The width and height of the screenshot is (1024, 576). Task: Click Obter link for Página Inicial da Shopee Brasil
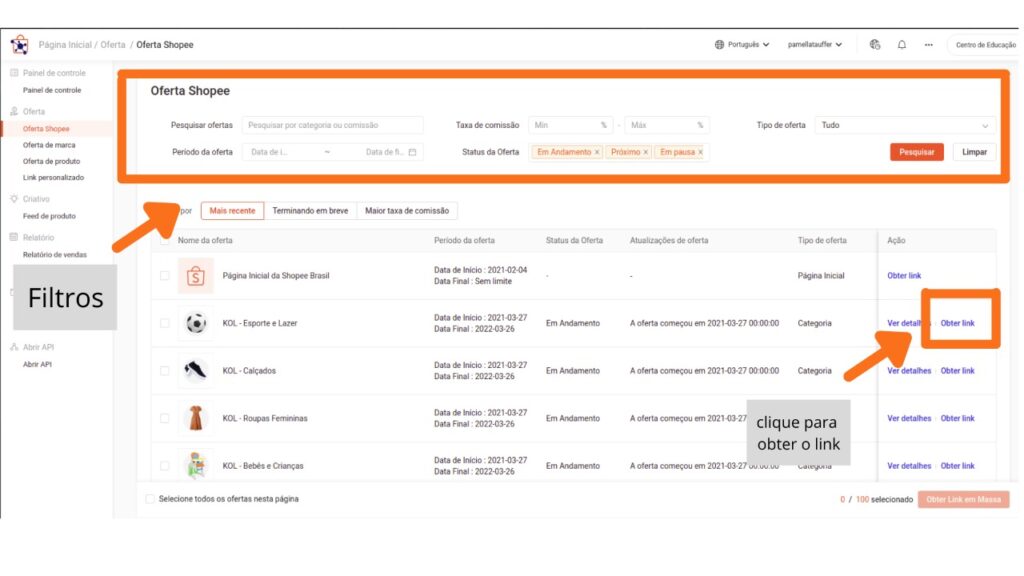pyautogui.click(x=904, y=276)
